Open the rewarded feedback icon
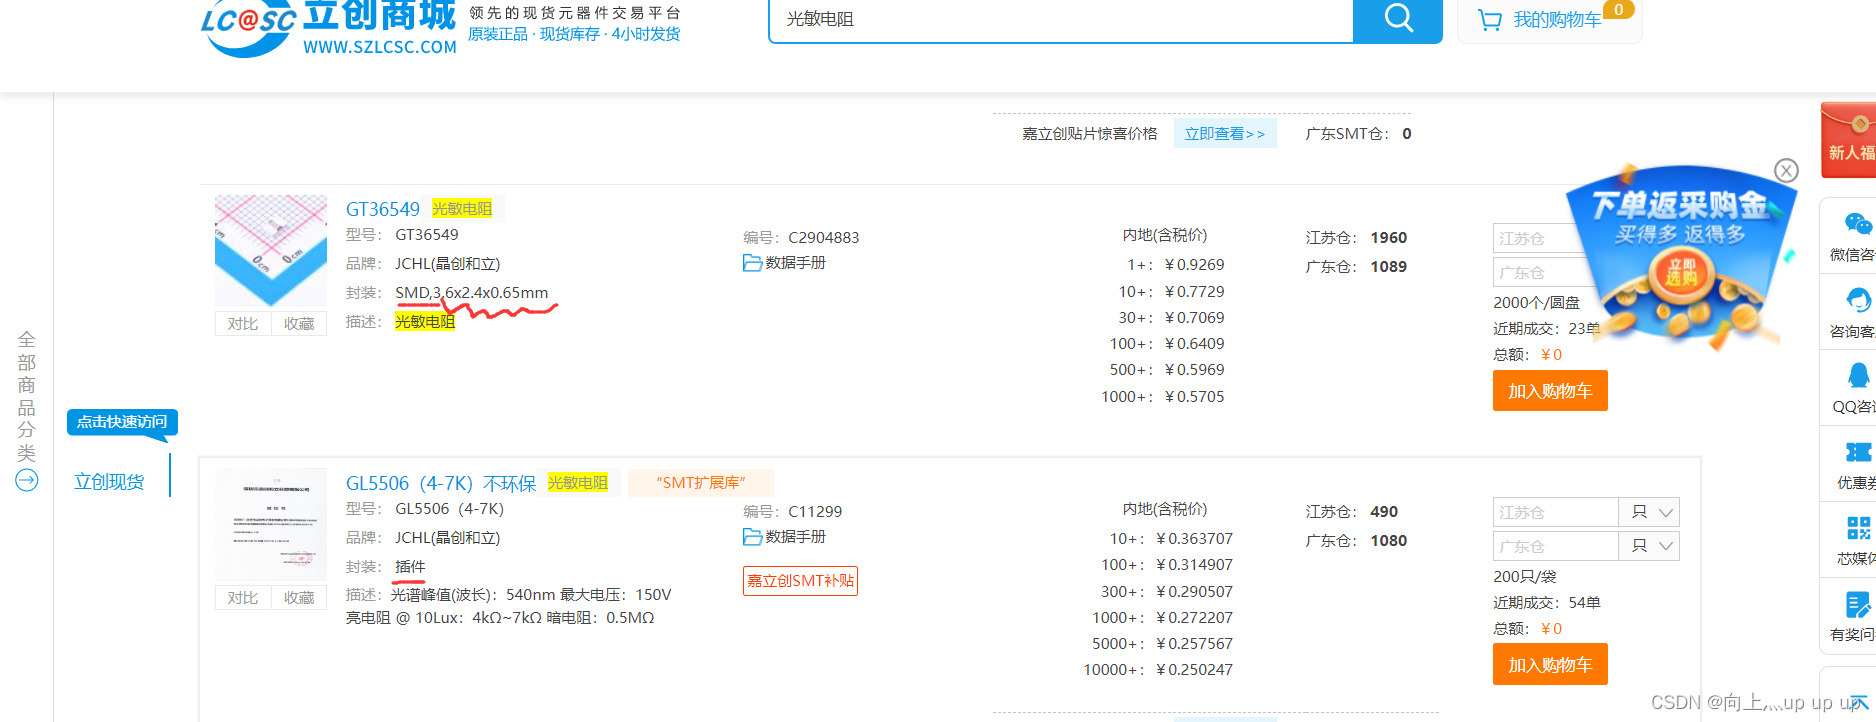This screenshot has width=1876, height=722. 1857,604
